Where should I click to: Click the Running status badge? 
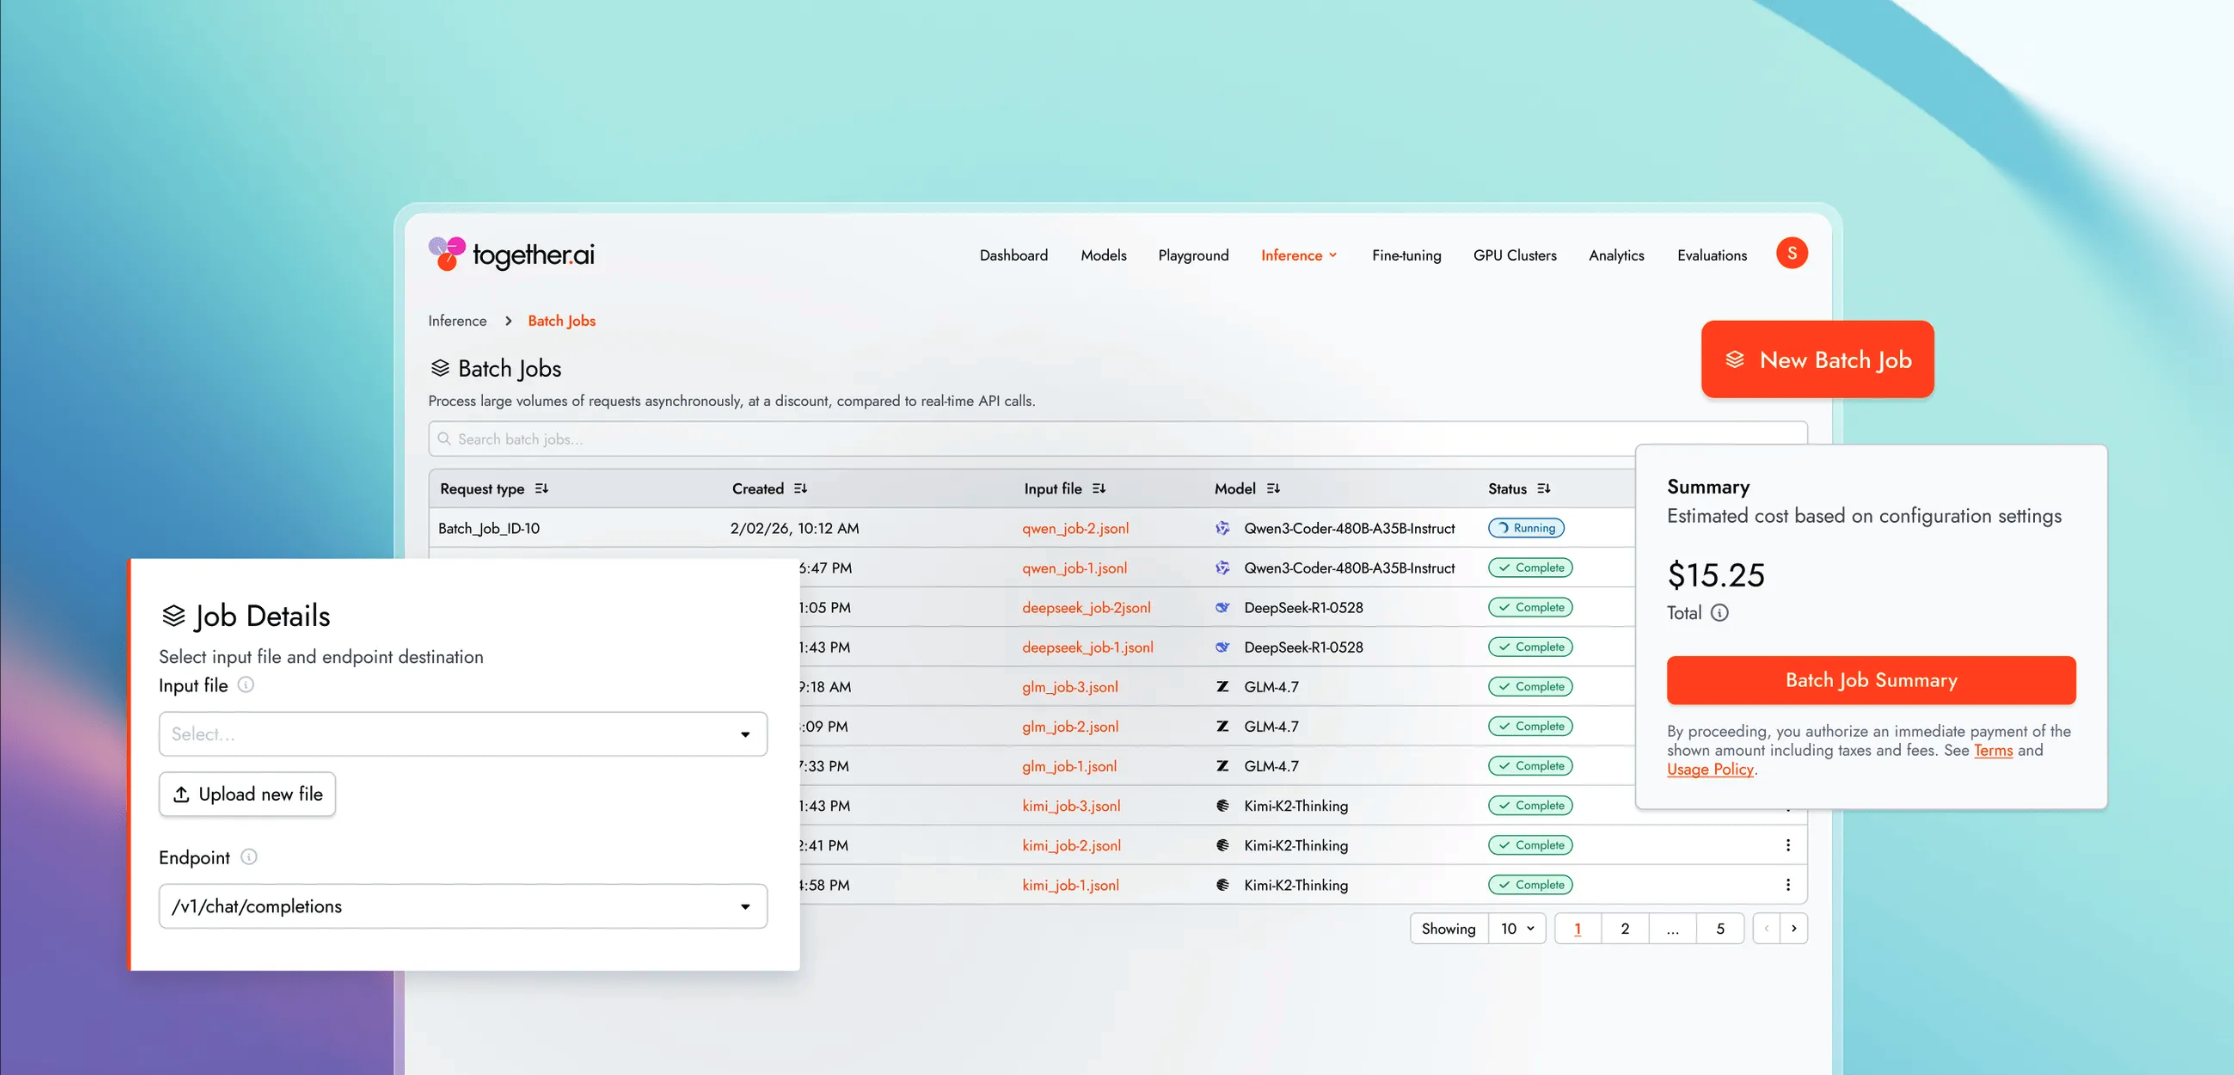(1526, 528)
